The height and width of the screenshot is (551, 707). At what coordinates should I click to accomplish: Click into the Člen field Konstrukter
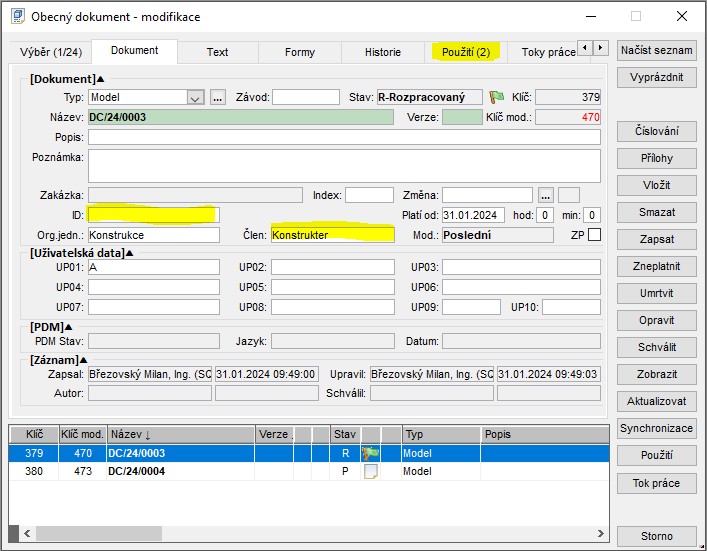click(x=333, y=235)
